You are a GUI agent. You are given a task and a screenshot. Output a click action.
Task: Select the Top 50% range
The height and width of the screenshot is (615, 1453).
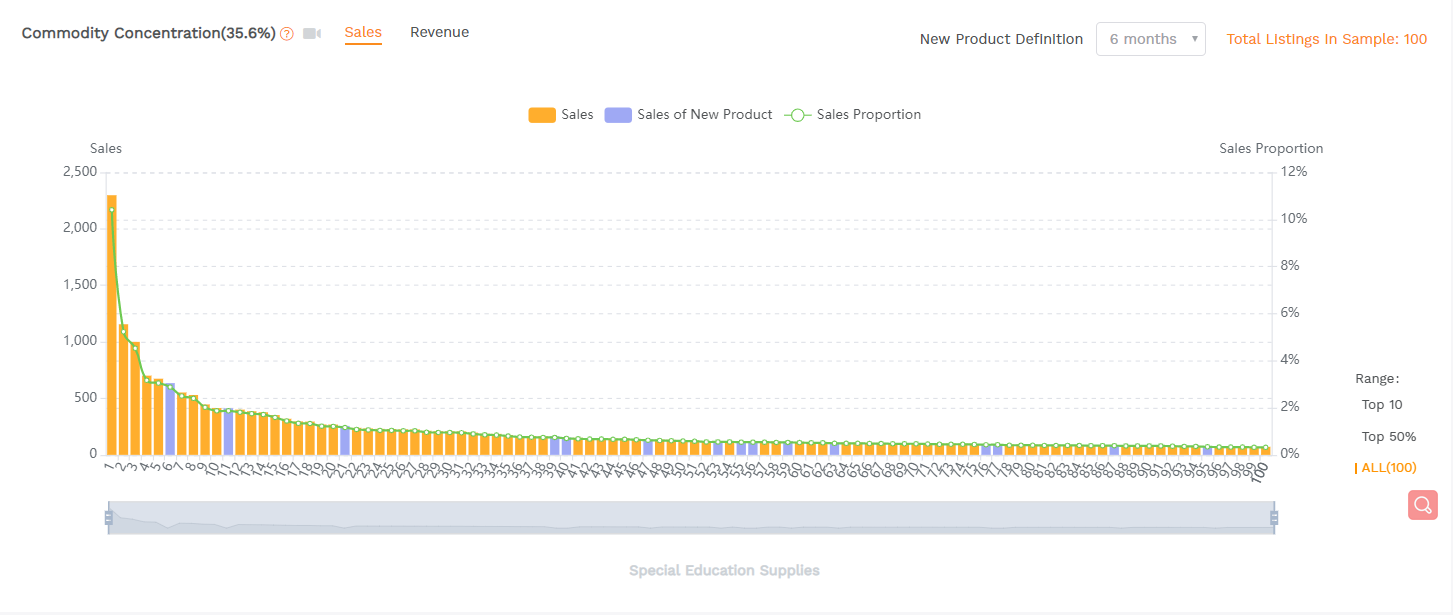pyautogui.click(x=1388, y=437)
